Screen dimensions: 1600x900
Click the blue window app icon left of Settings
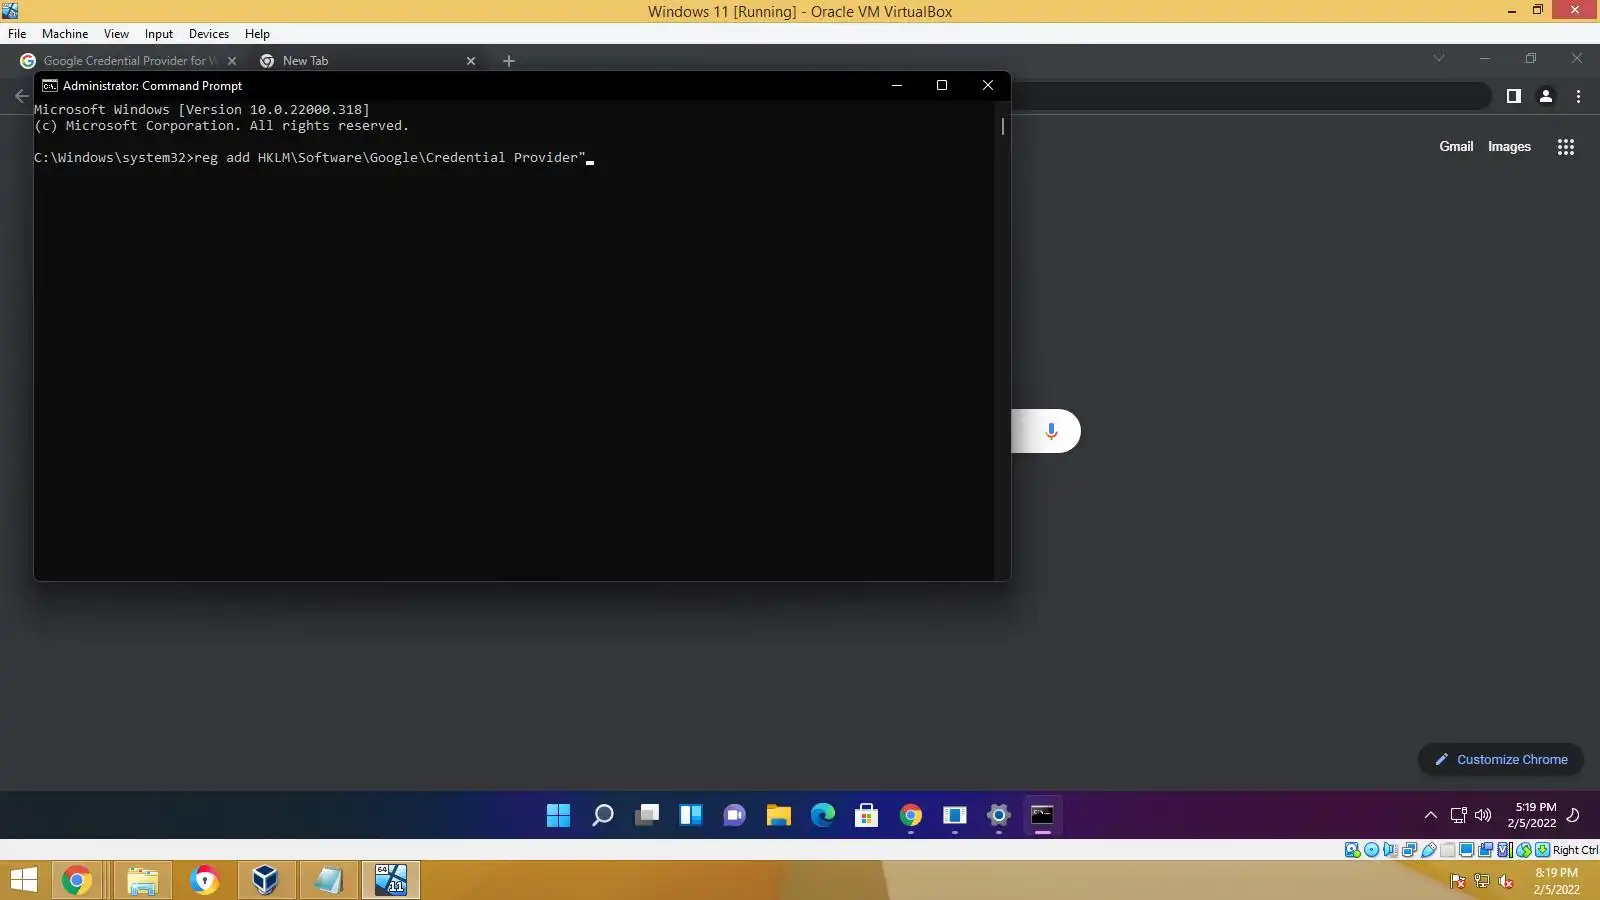coord(955,816)
